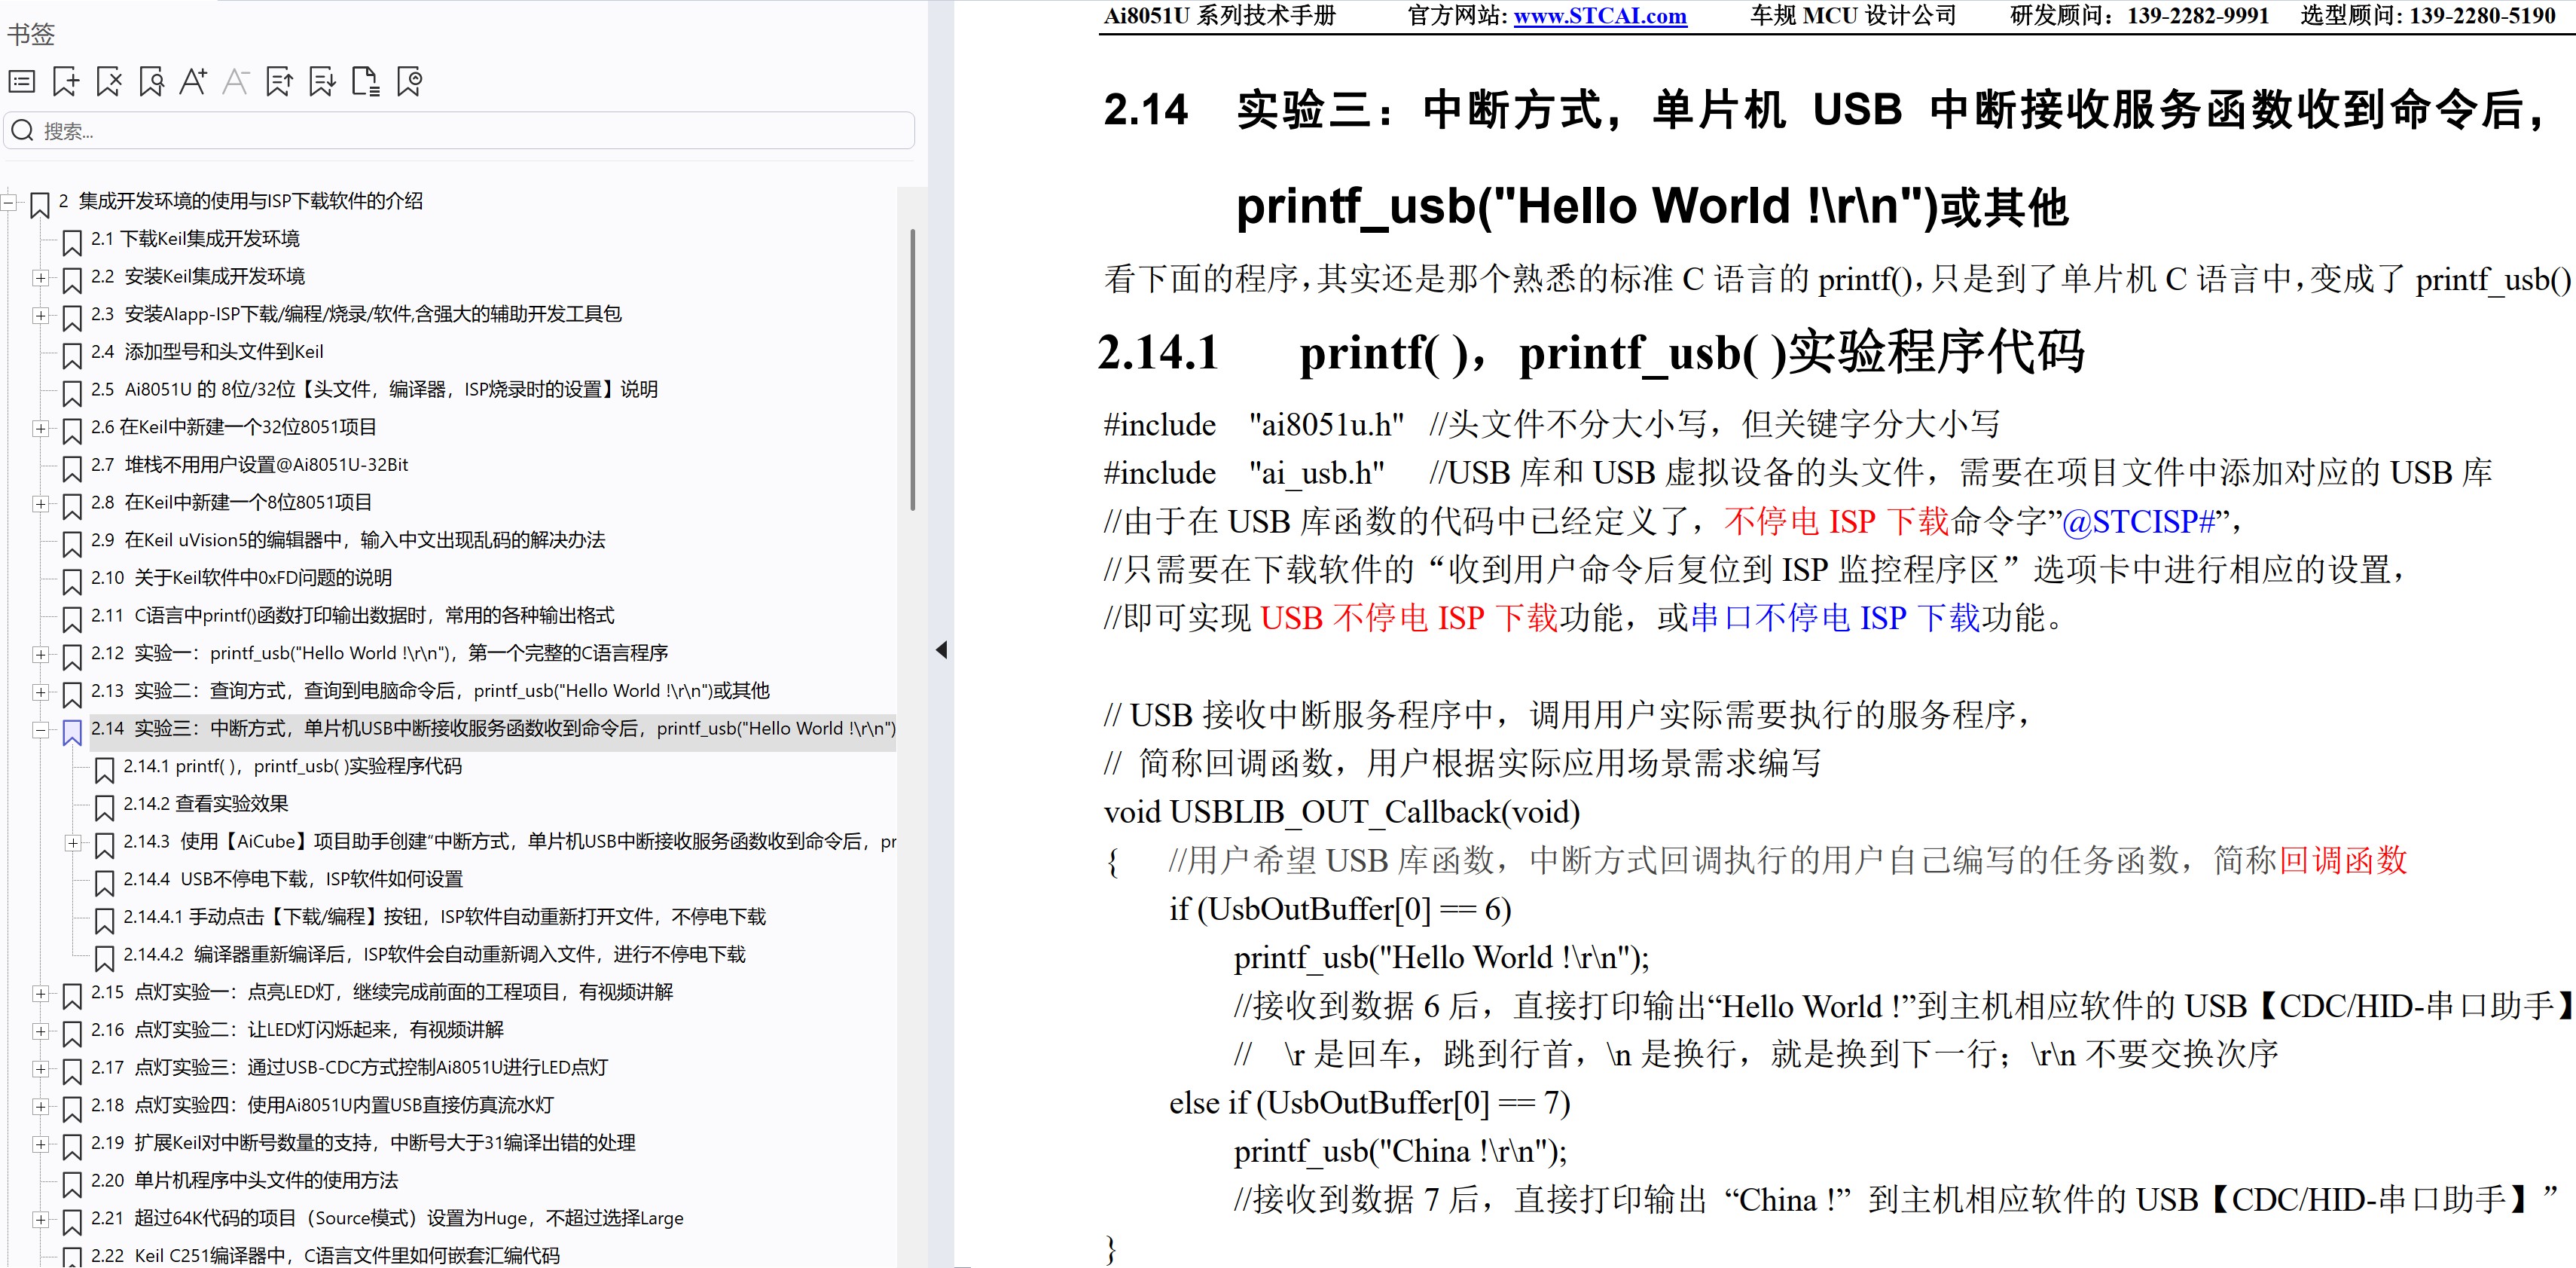Open the bookmark list options icon
This screenshot has width=2576, height=1268.
[x=22, y=82]
